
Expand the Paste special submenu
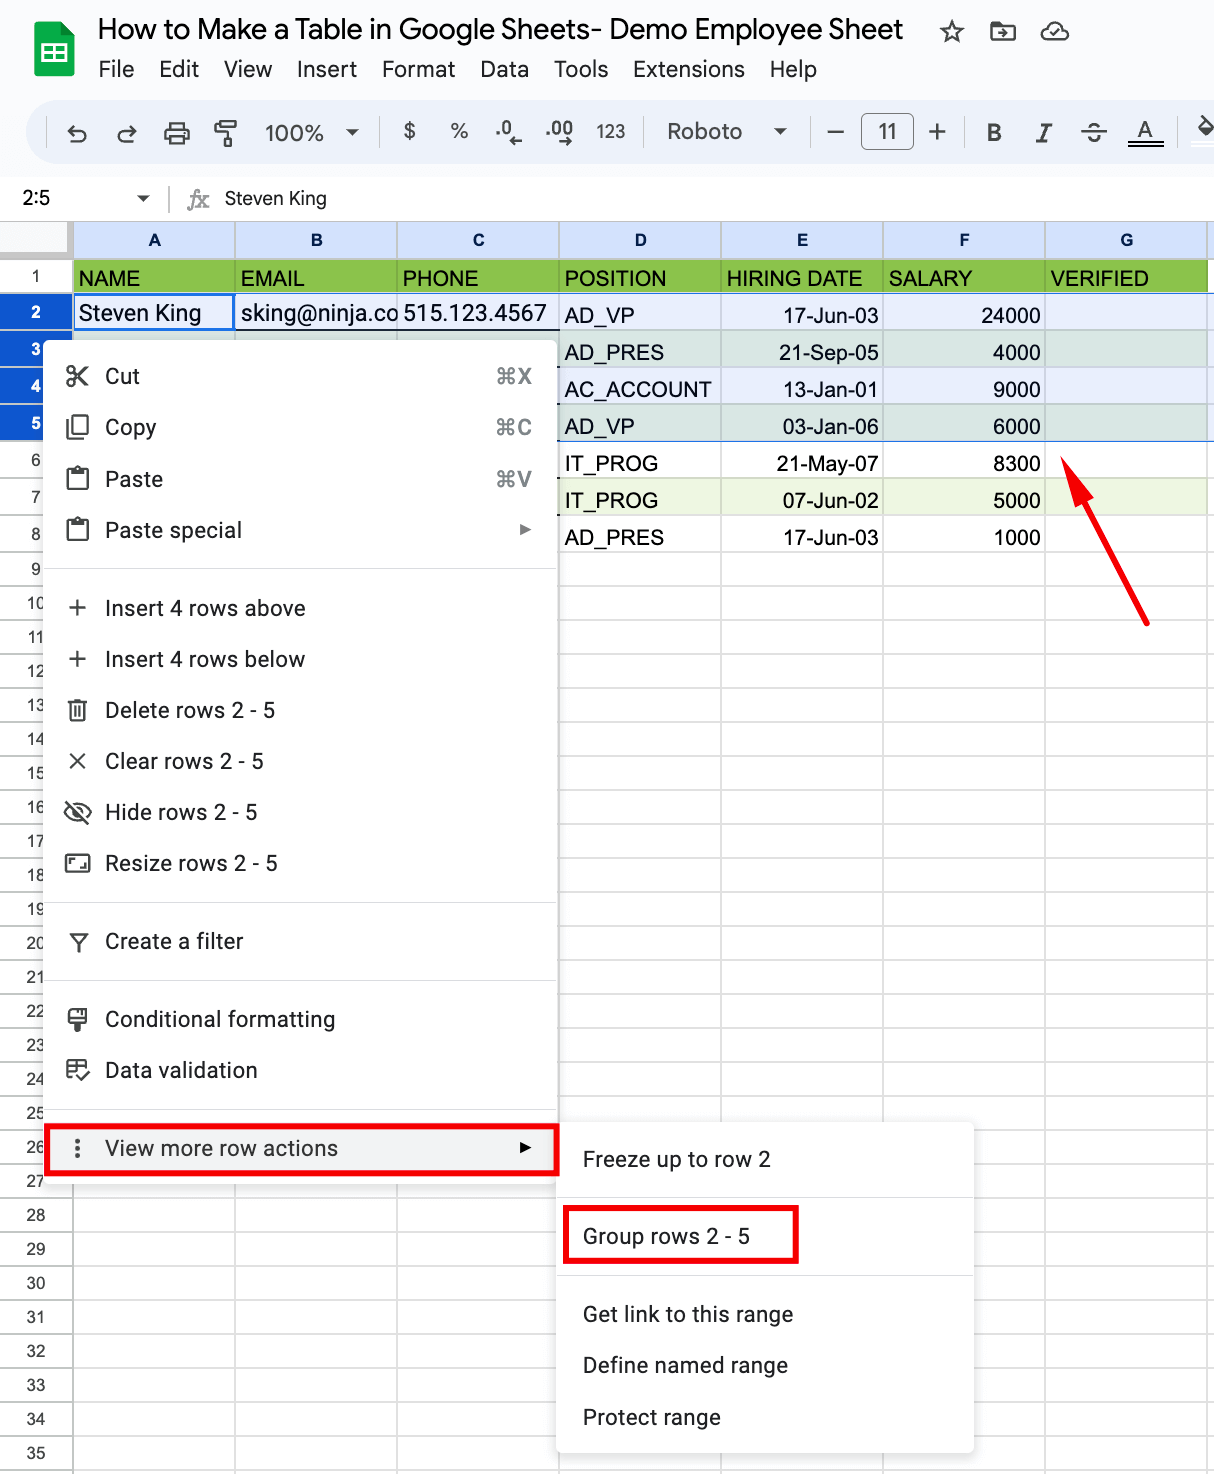click(174, 530)
